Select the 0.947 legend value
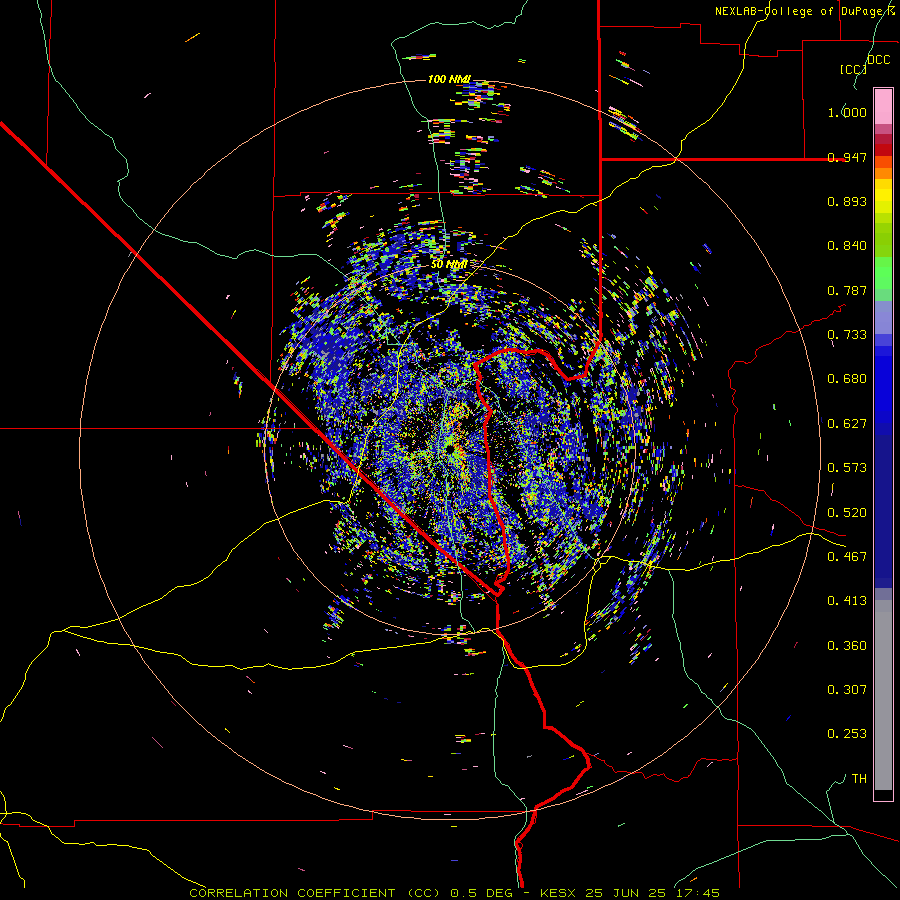This screenshot has height=900, width=900. pos(847,157)
